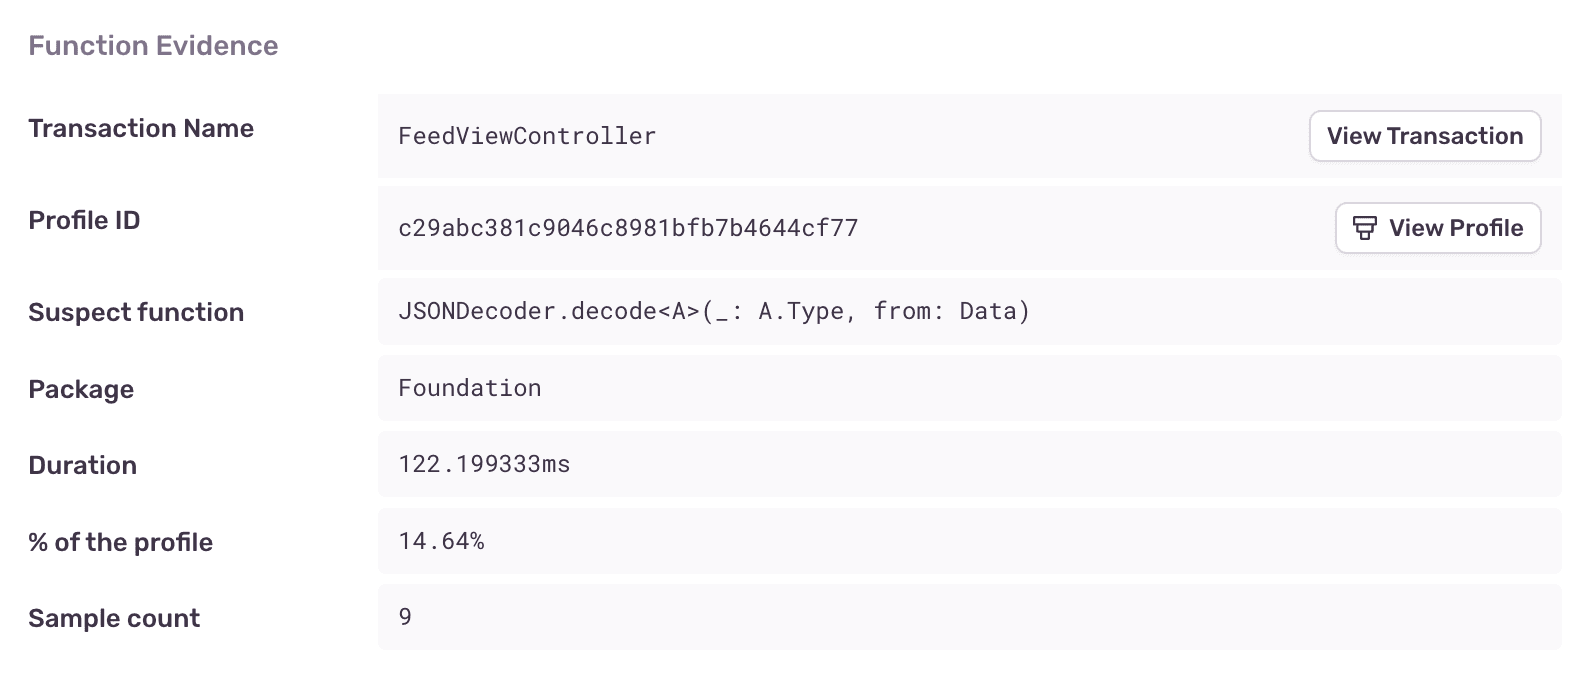
Task: Click the Duration value 122.199333ms
Action: coord(484,464)
